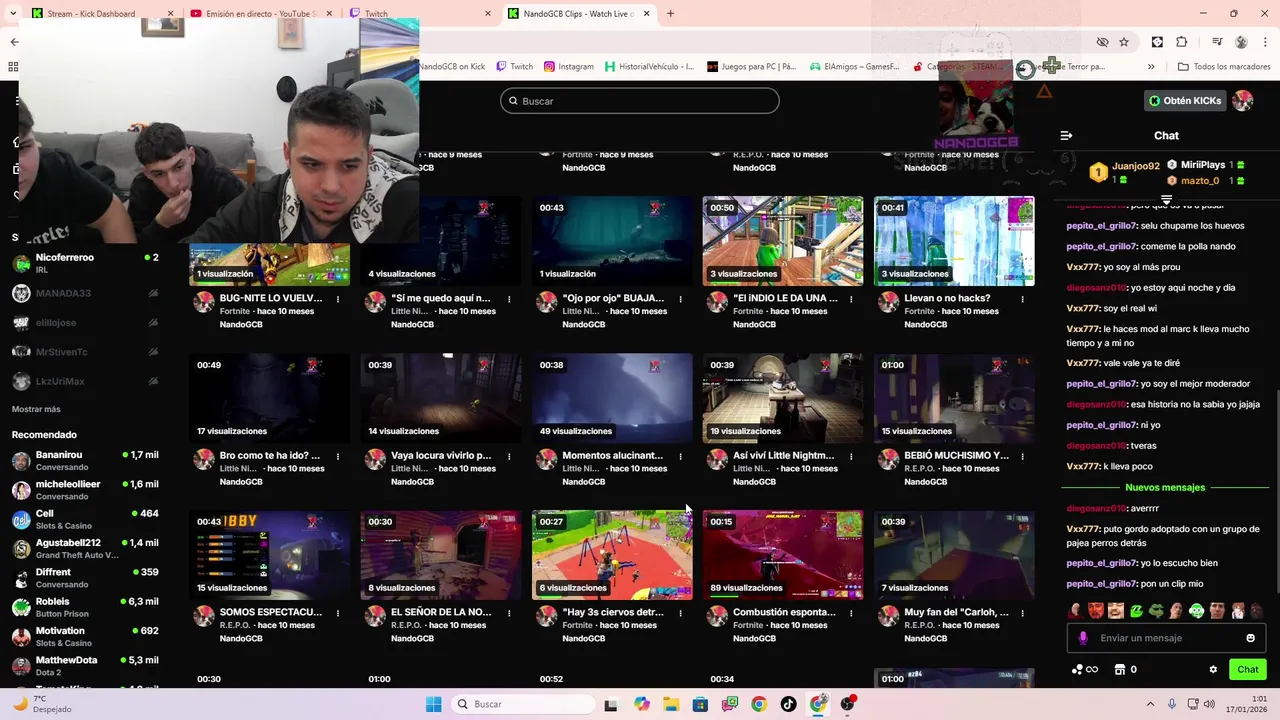Open Bananirou recommended channel

85,461
